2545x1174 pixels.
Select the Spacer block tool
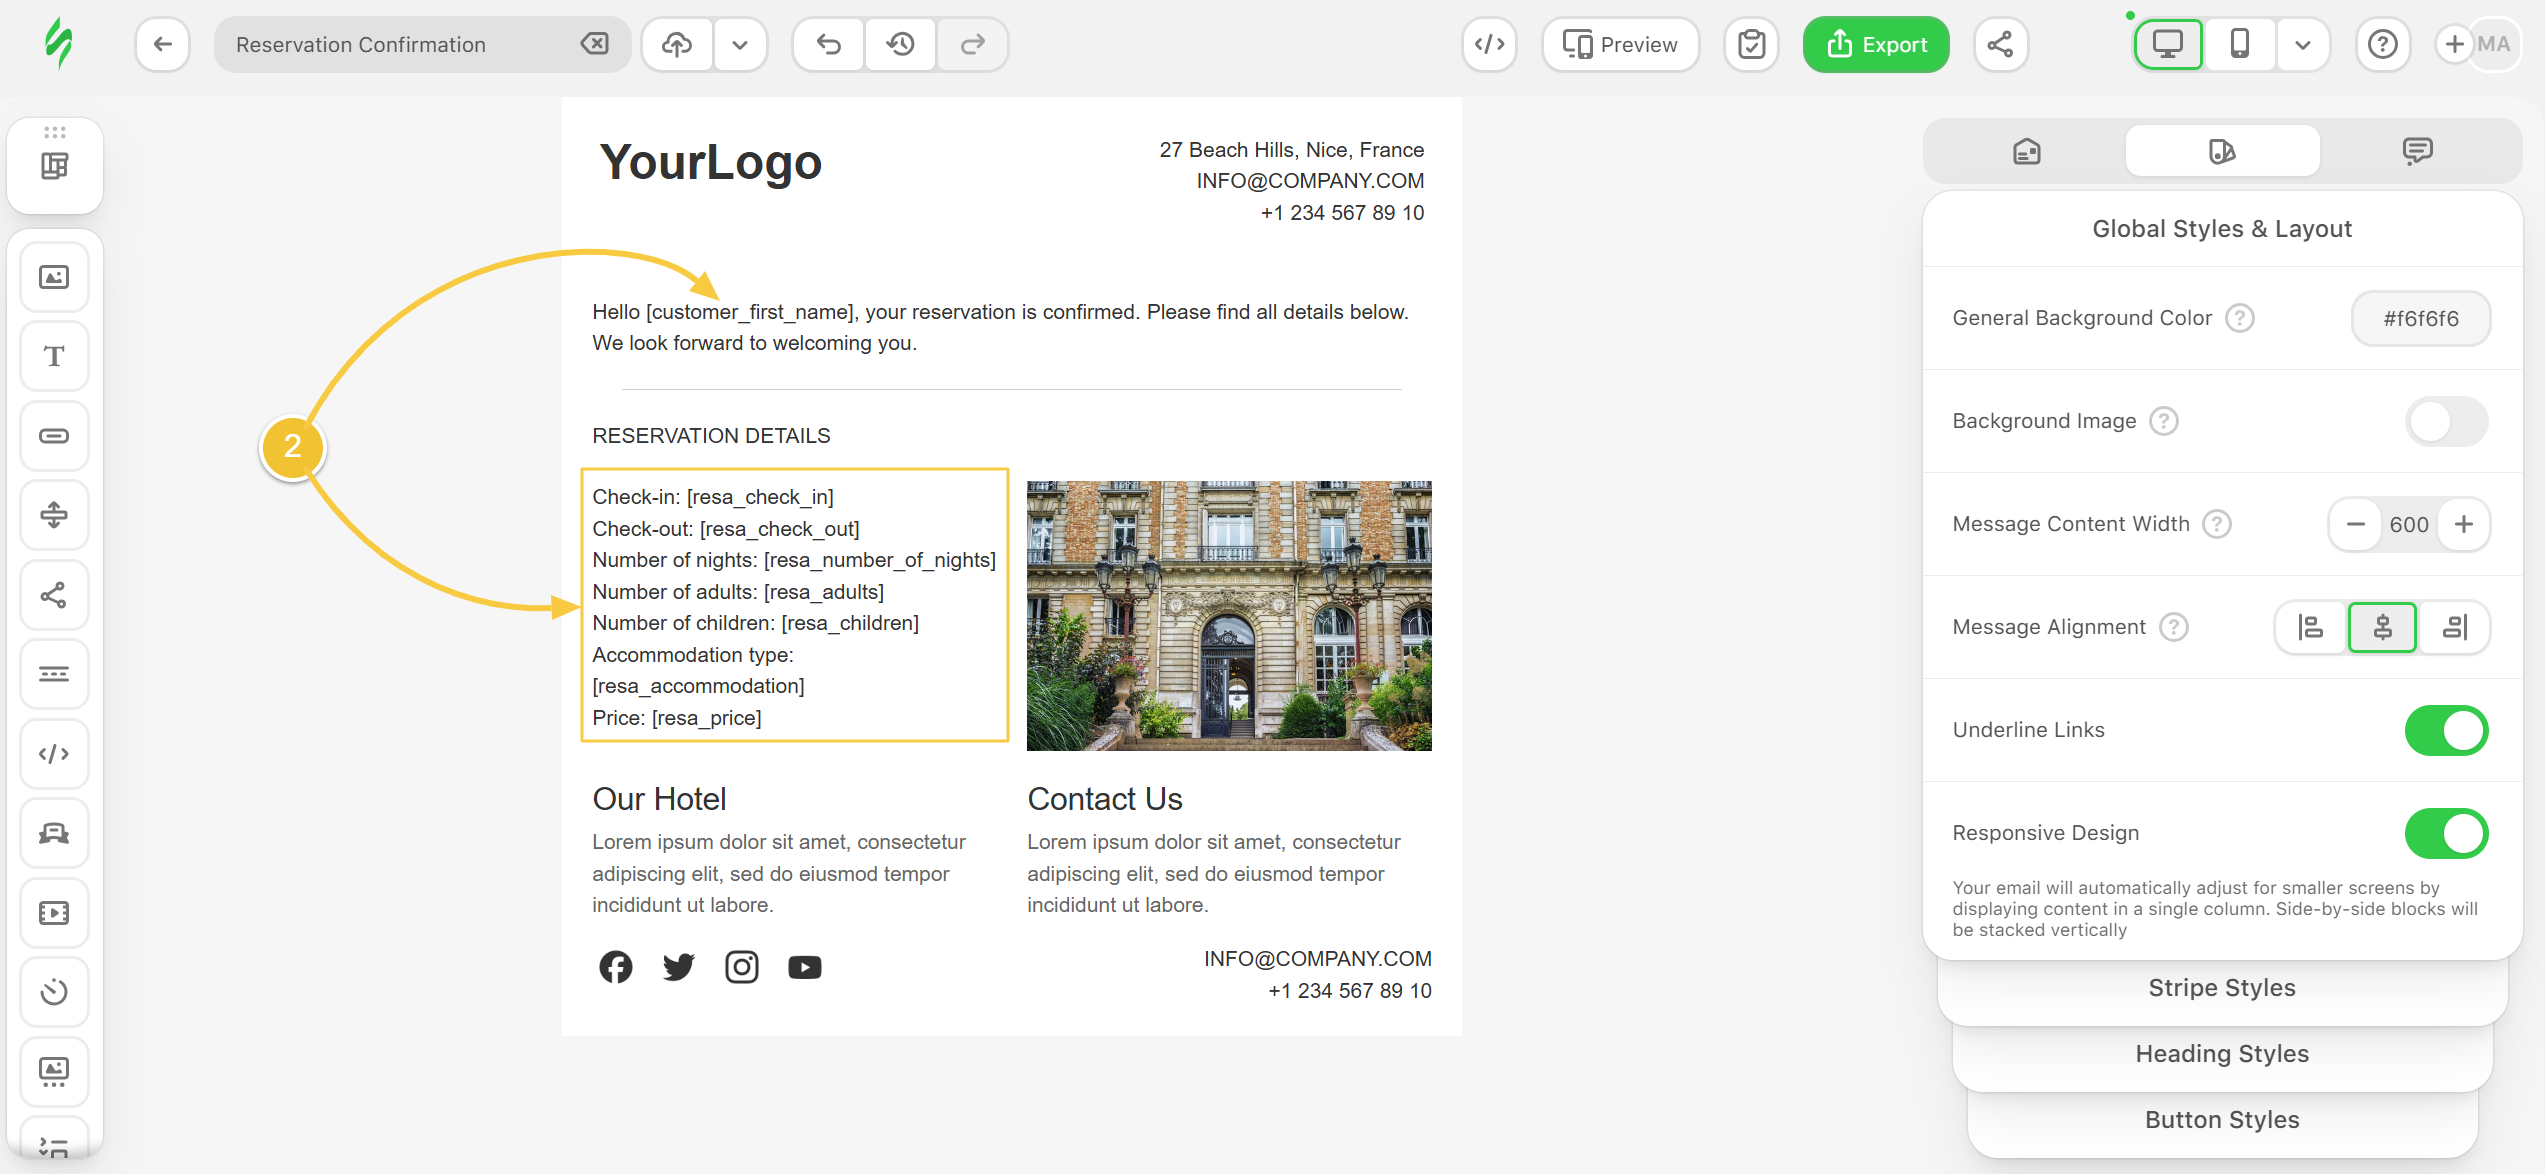(x=55, y=515)
